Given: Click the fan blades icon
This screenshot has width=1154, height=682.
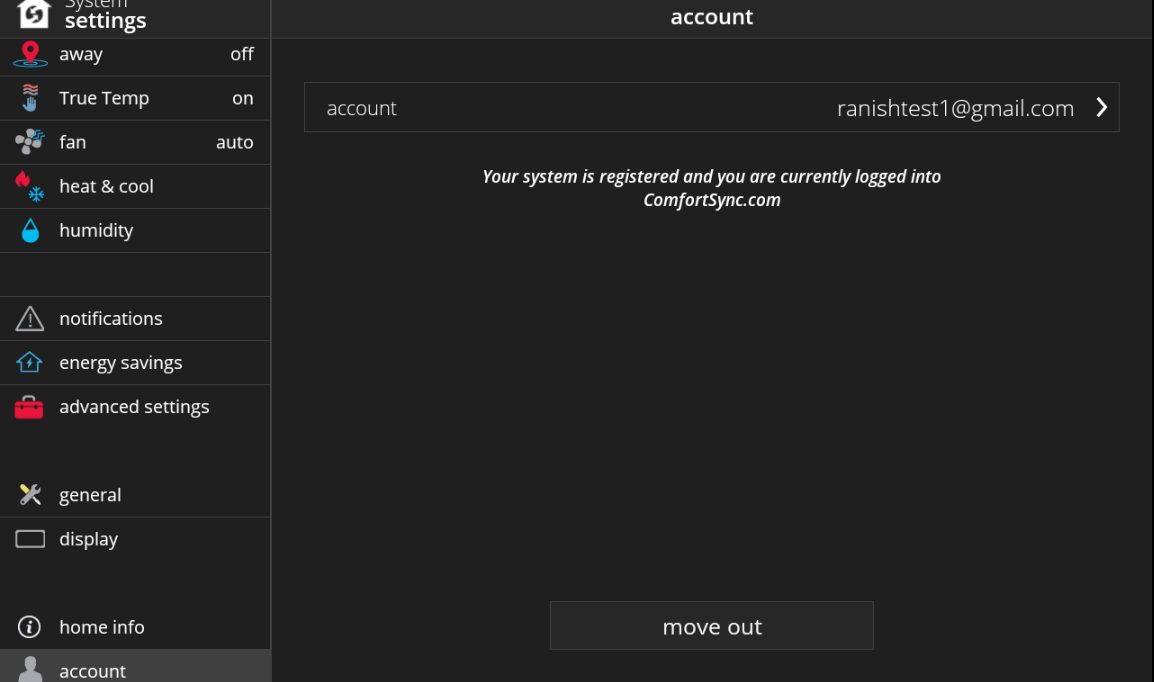Looking at the screenshot, I should coord(29,141).
